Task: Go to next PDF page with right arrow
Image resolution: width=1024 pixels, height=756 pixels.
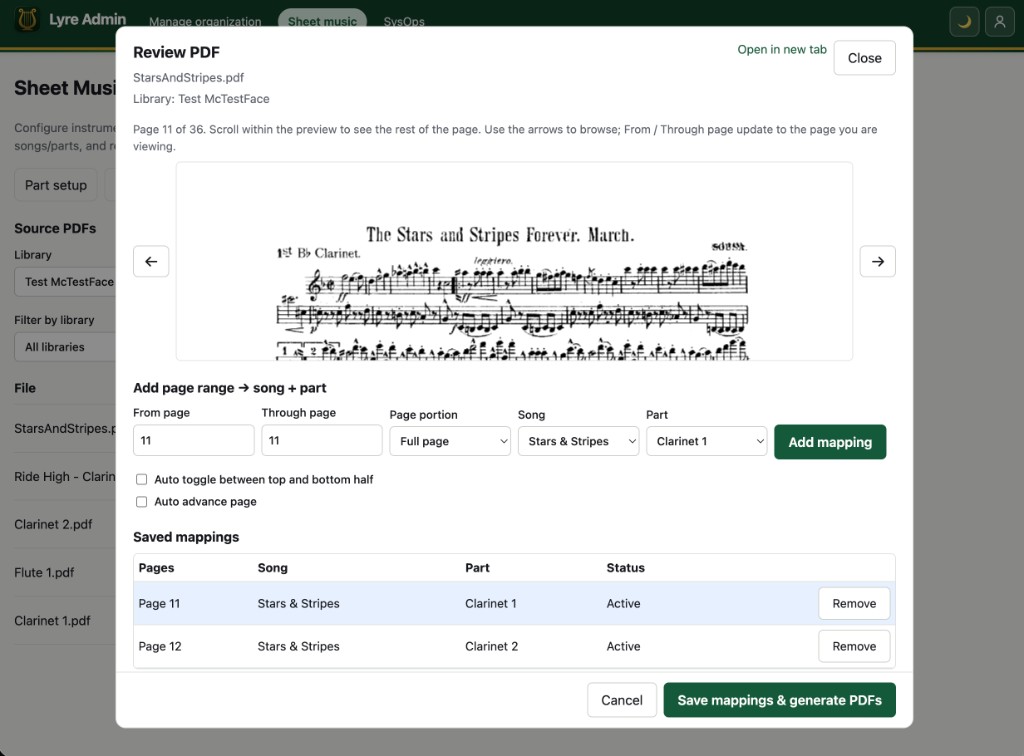Action: [878, 261]
